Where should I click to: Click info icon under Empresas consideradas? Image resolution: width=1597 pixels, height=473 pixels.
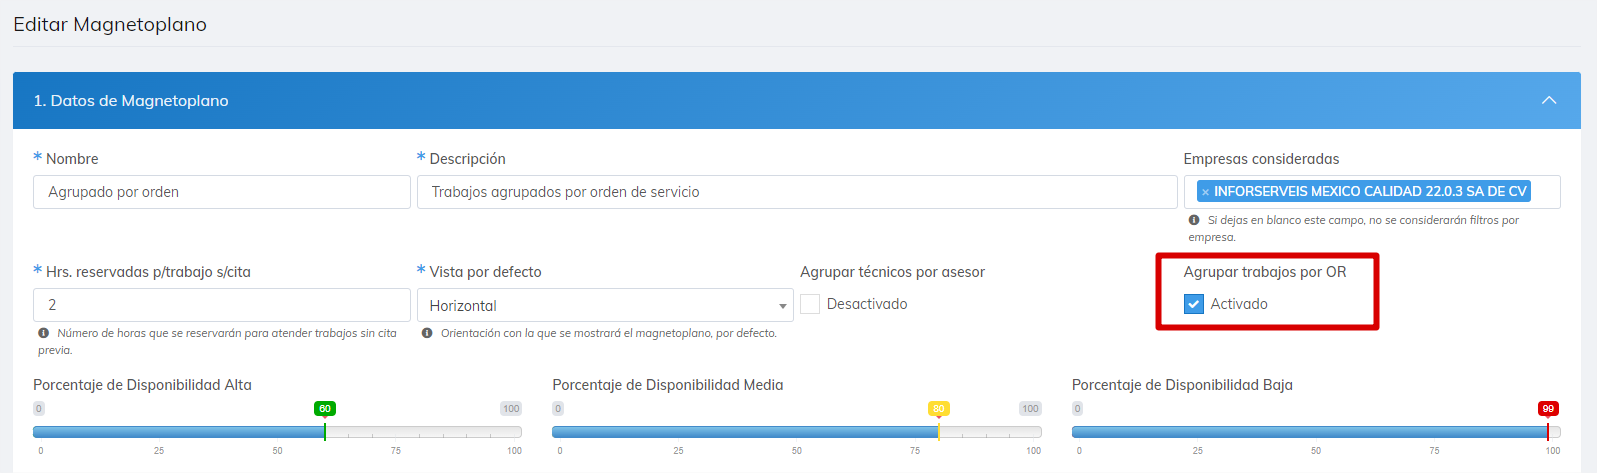pyautogui.click(x=1193, y=220)
